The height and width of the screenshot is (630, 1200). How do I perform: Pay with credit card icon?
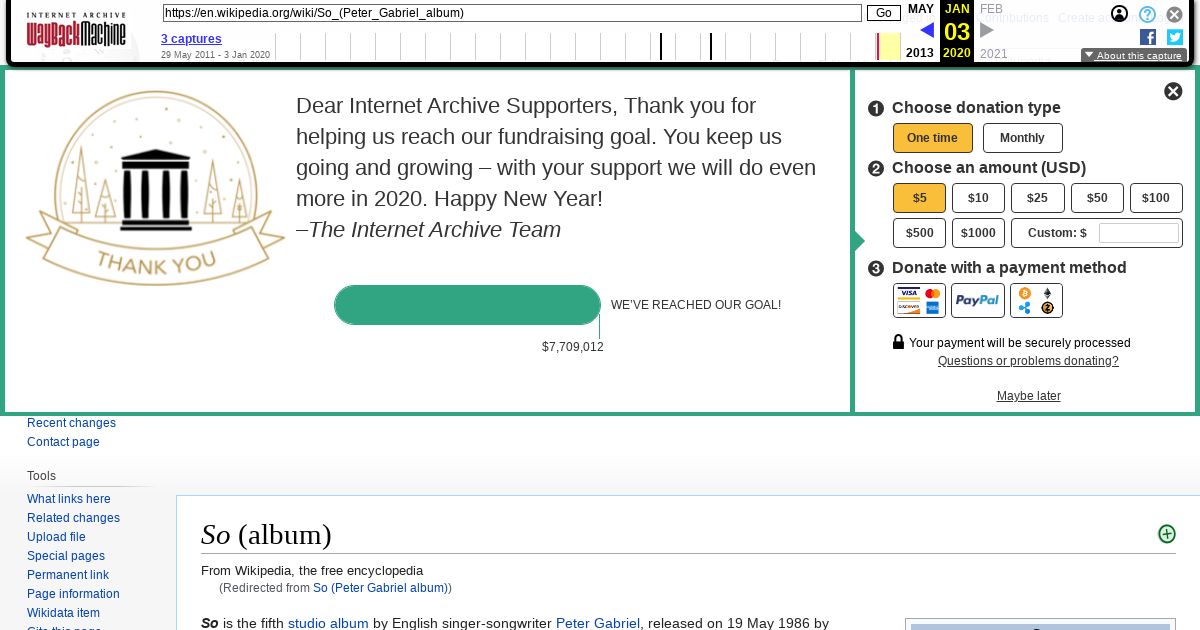click(x=919, y=300)
